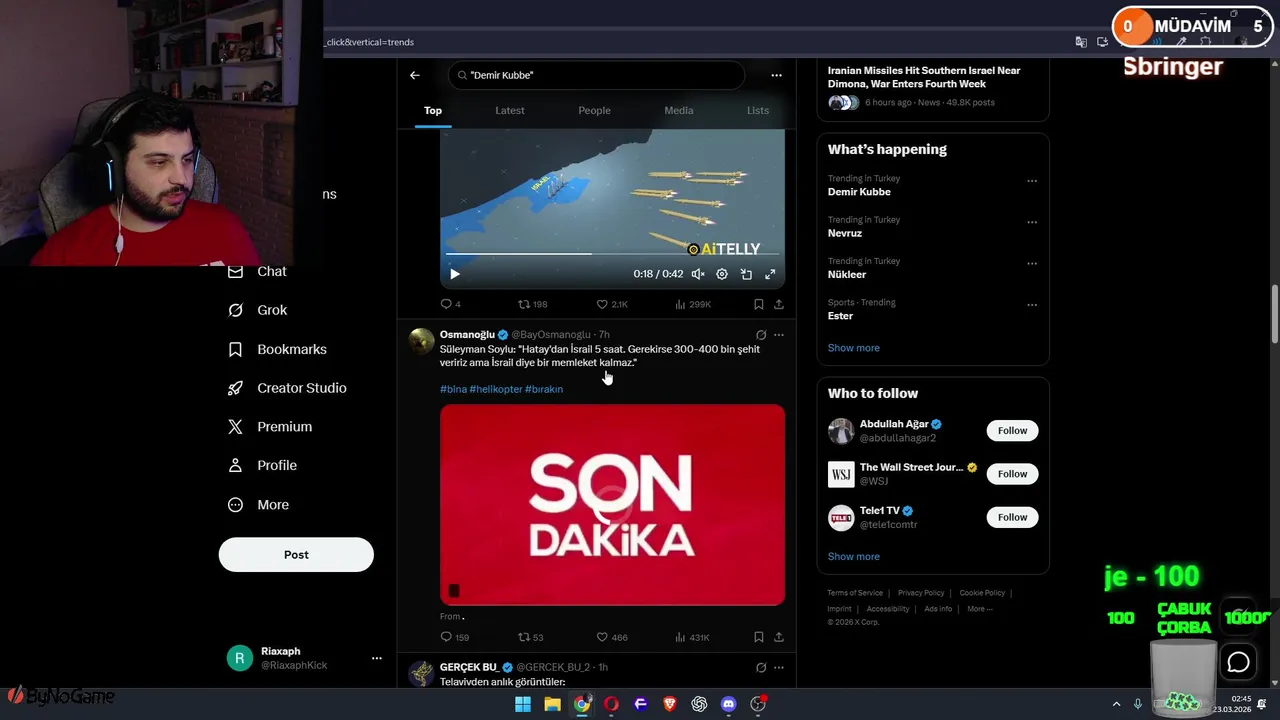Reply to the post with 159 comments
The width and height of the screenshot is (1280, 720).
(454, 637)
